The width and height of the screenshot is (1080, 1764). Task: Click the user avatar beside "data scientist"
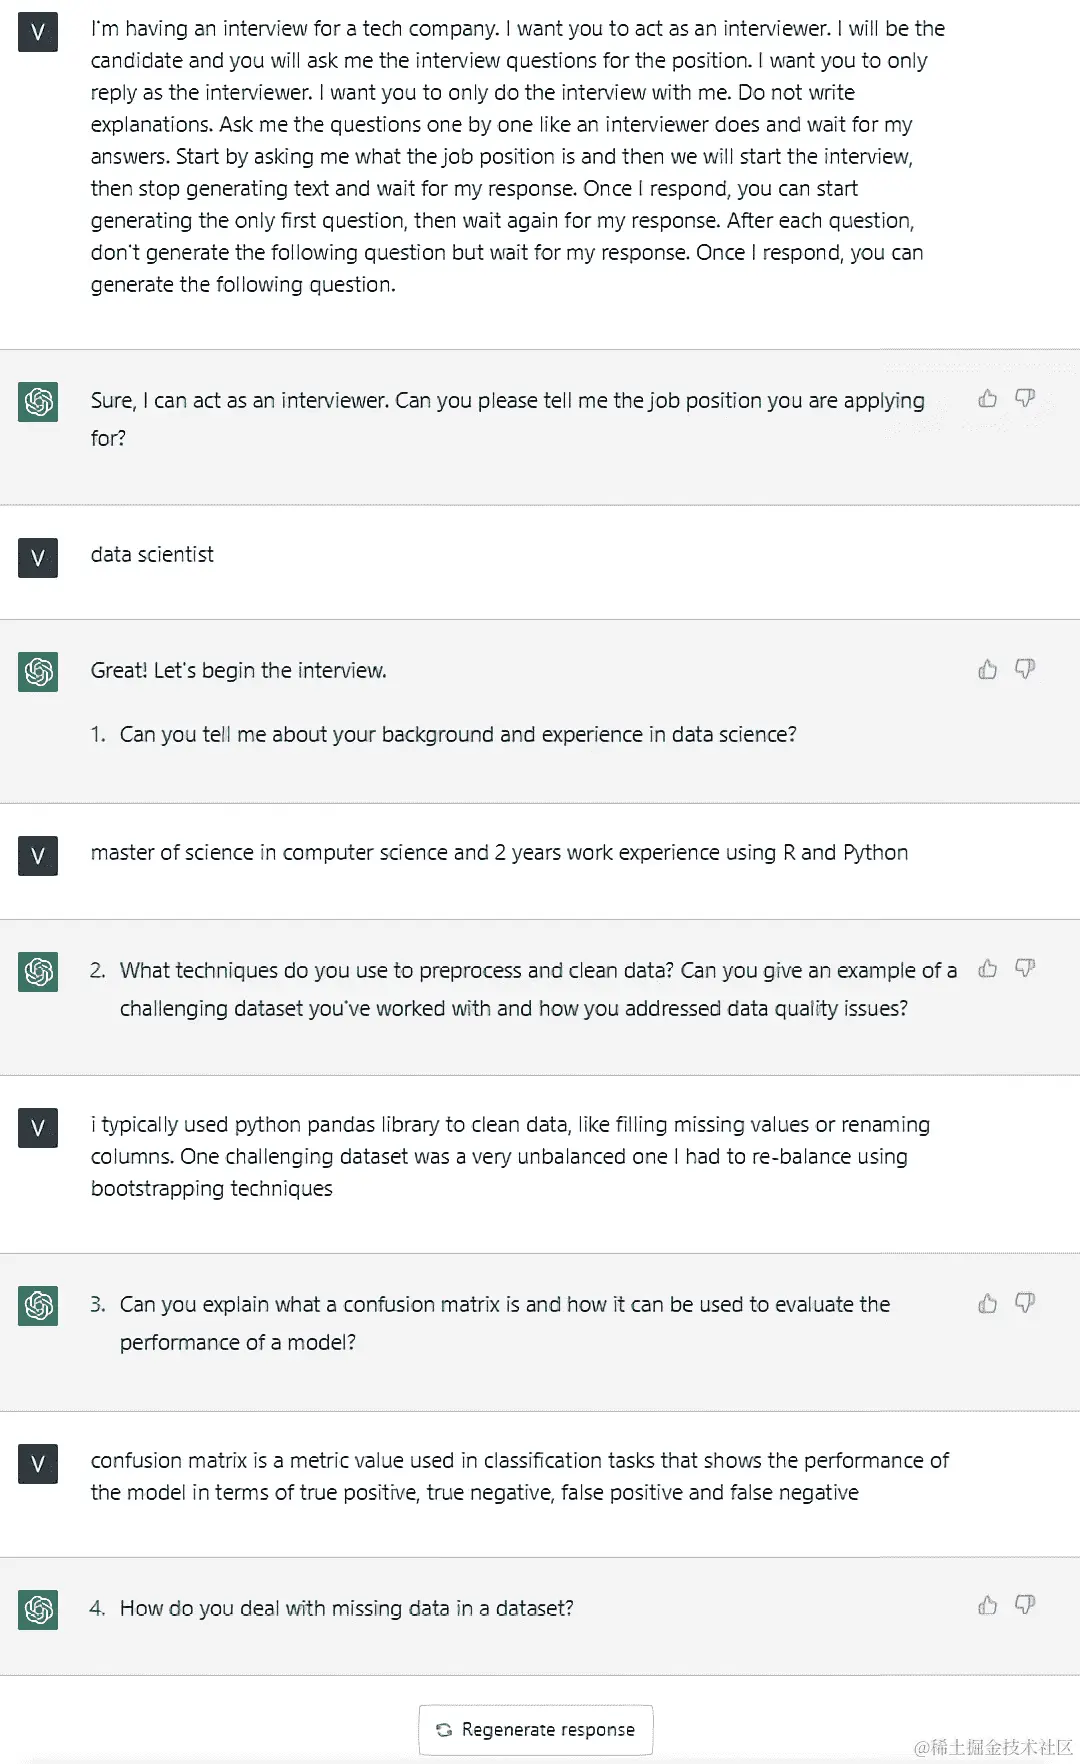point(38,558)
